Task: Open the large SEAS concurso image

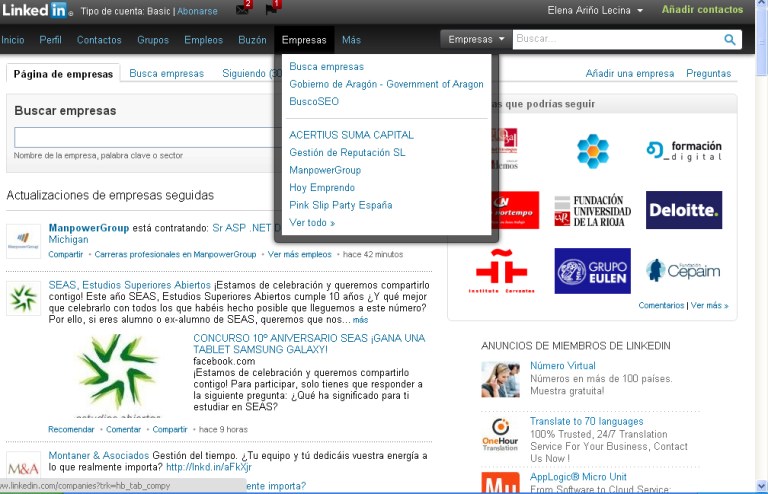Action: [118, 375]
